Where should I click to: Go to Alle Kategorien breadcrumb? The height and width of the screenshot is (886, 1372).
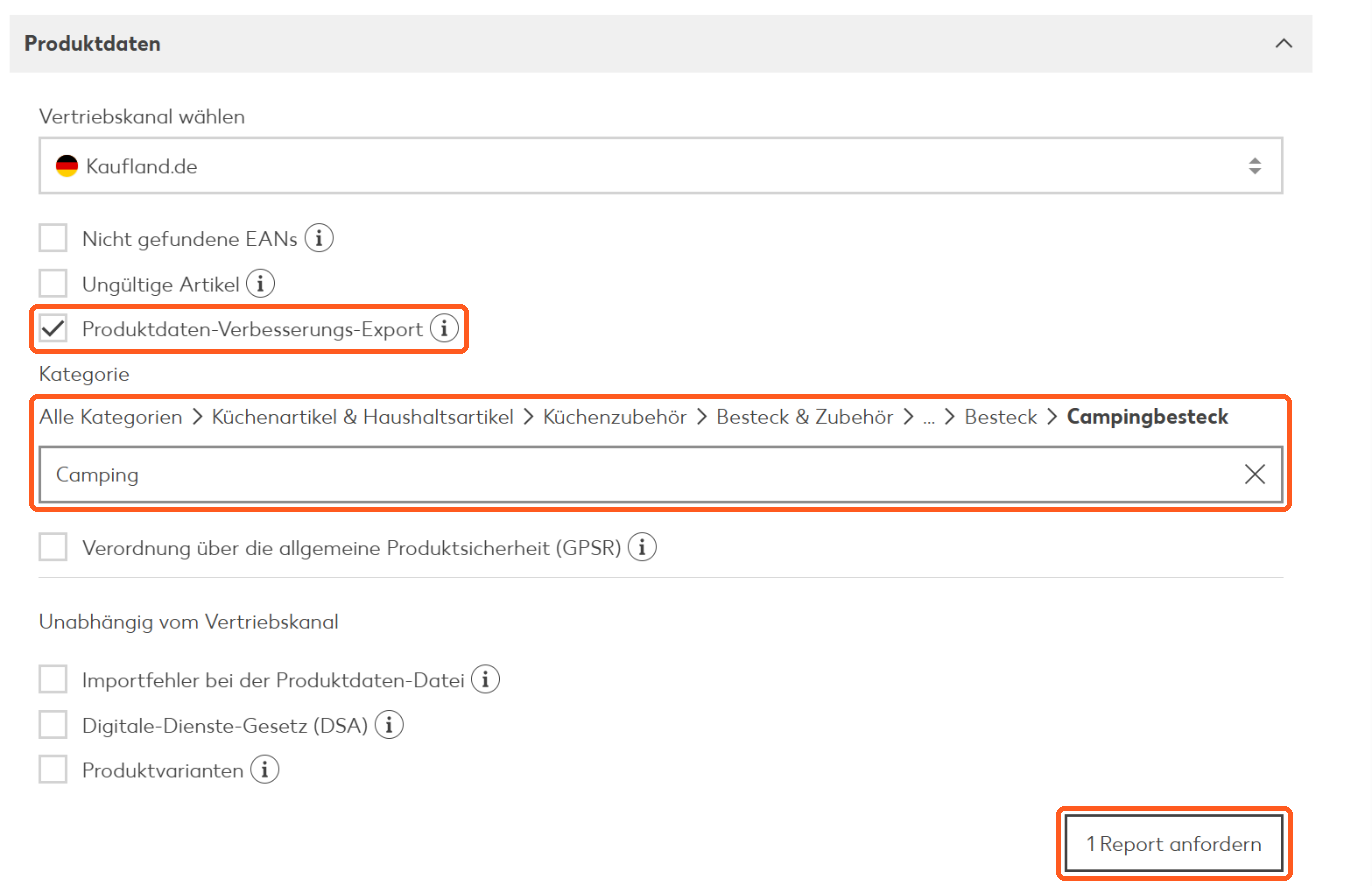click(x=111, y=417)
